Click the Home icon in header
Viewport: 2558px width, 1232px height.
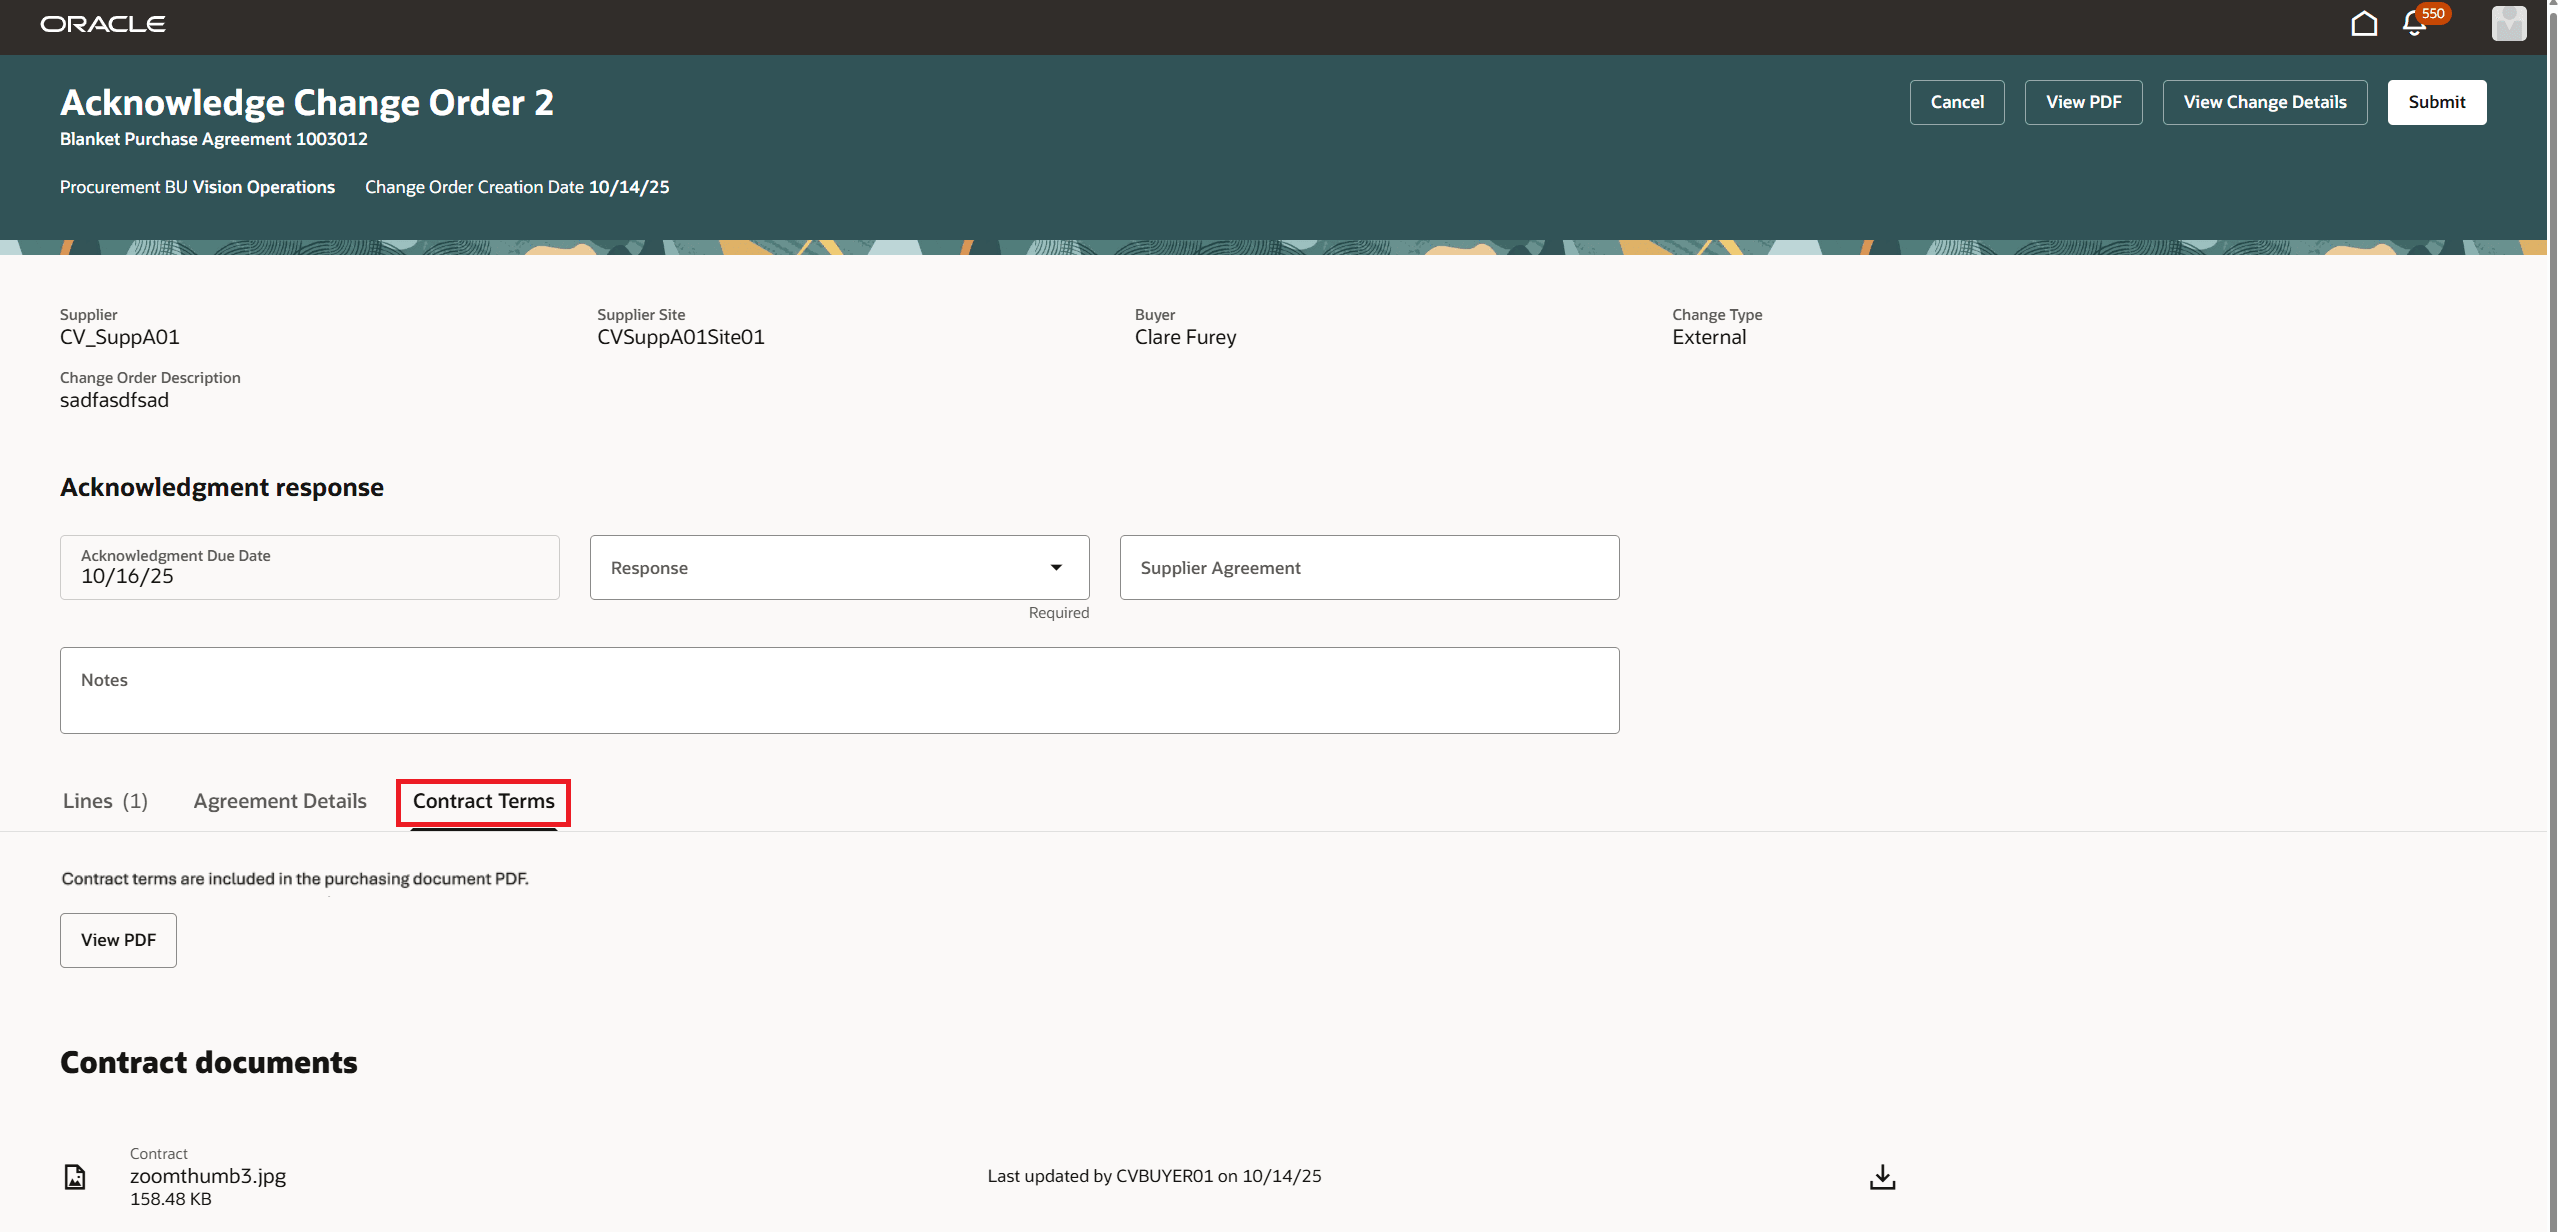click(2364, 24)
